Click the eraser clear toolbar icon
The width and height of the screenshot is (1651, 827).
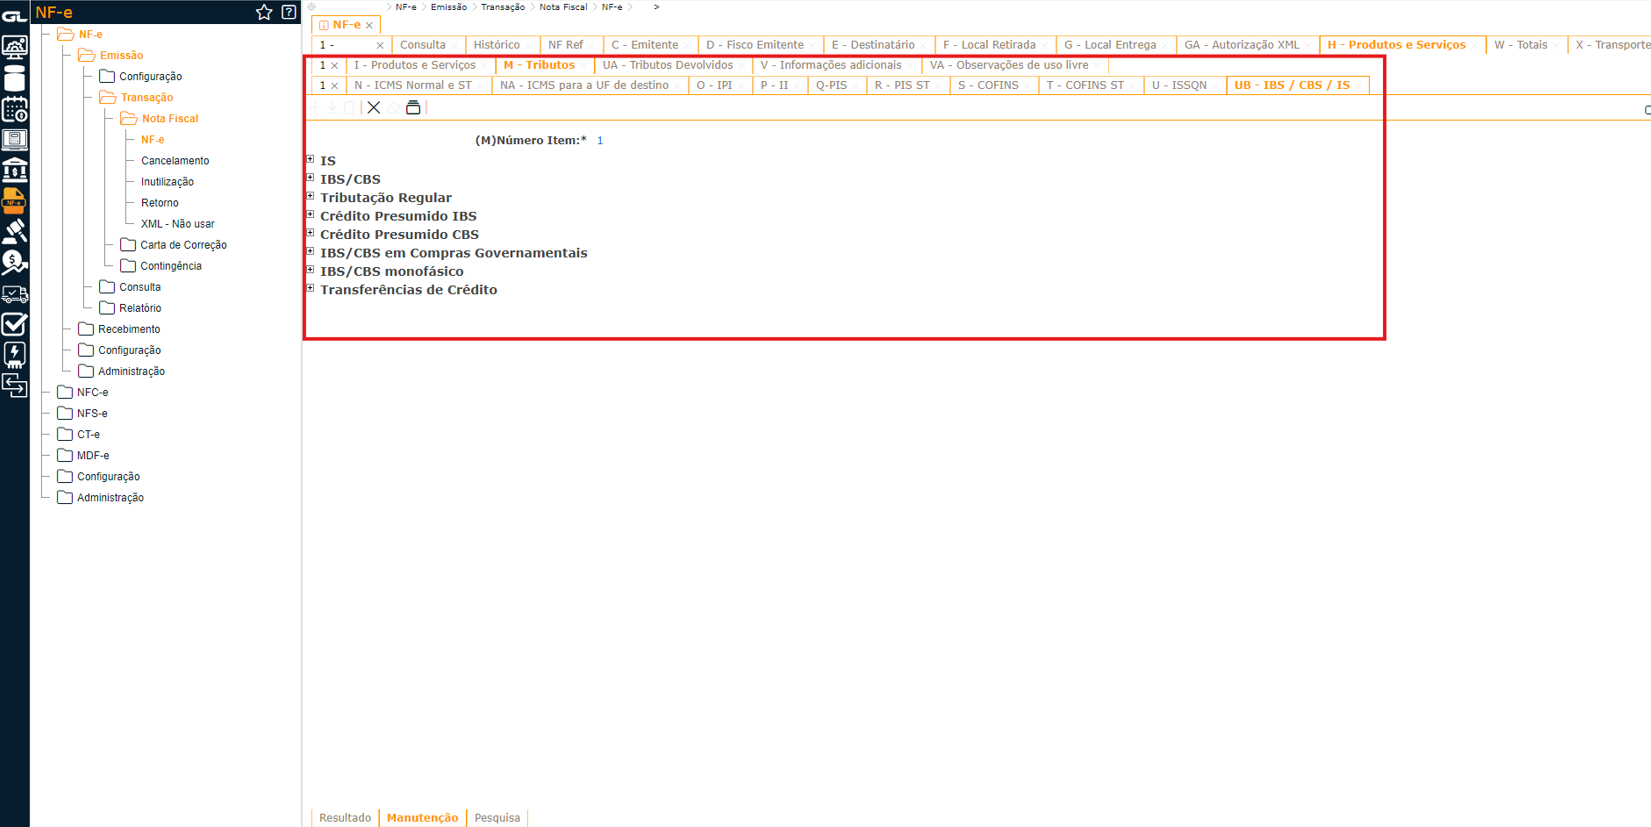tap(394, 108)
